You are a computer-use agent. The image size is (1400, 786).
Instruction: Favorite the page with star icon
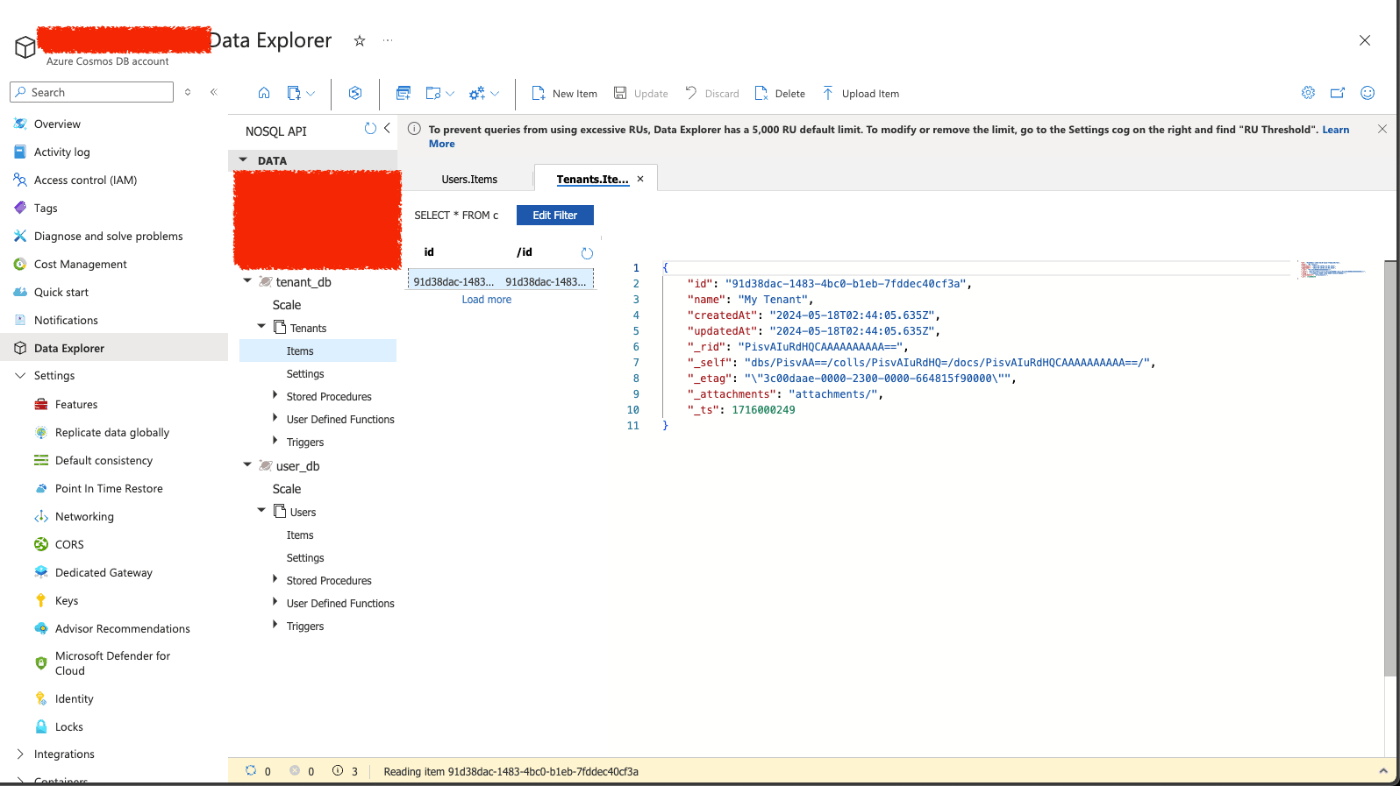pos(359,41)
